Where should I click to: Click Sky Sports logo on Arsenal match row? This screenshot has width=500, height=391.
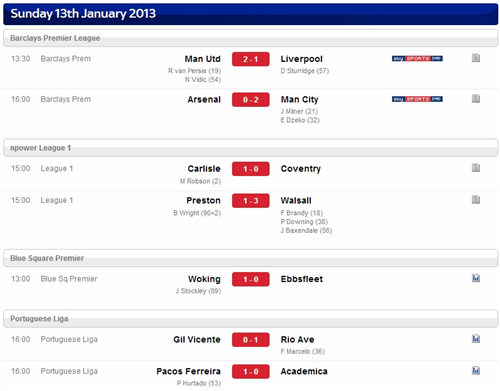point(417,99)
